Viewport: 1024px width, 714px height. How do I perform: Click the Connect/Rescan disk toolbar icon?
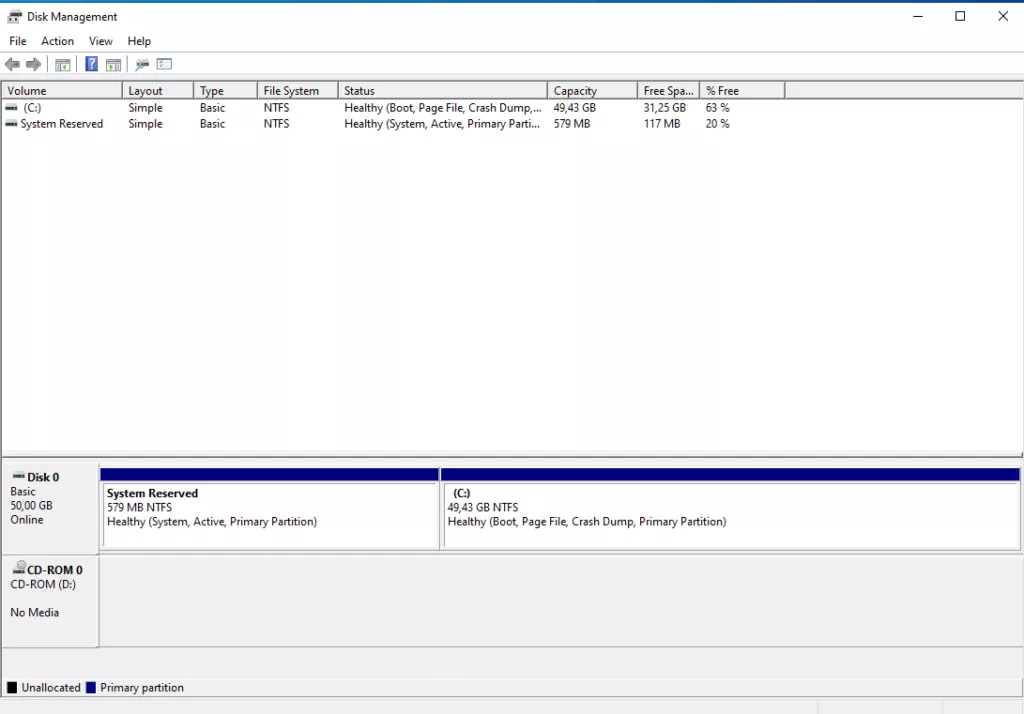pyautogui.click(x=142, y=65)
